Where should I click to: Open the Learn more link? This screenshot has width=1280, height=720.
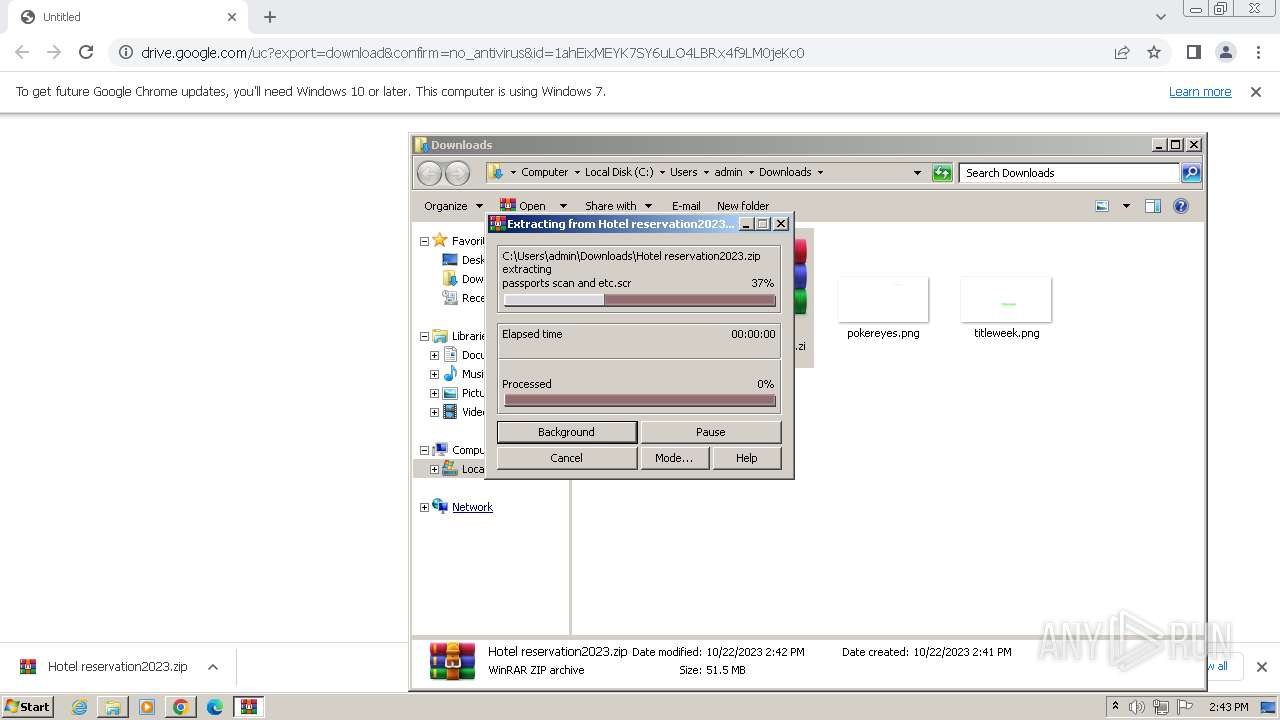pos(1200,92)
